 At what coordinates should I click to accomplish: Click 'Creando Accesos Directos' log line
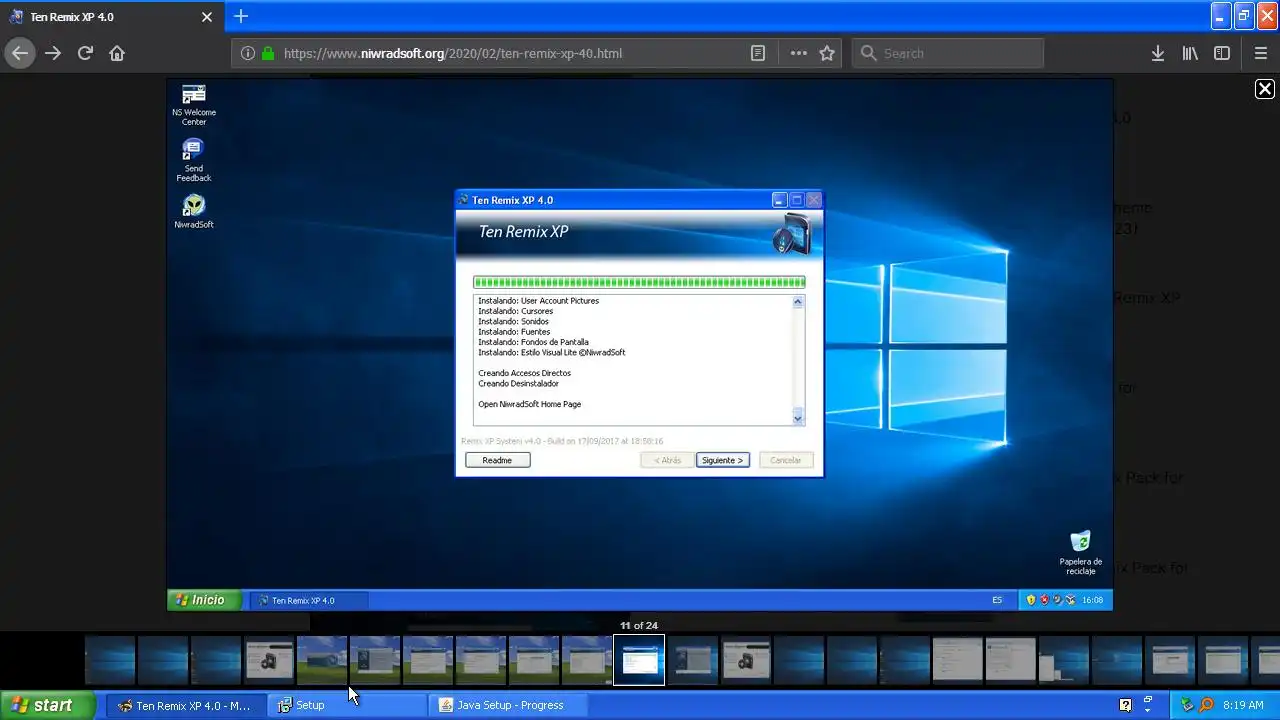tap(524, 373)
